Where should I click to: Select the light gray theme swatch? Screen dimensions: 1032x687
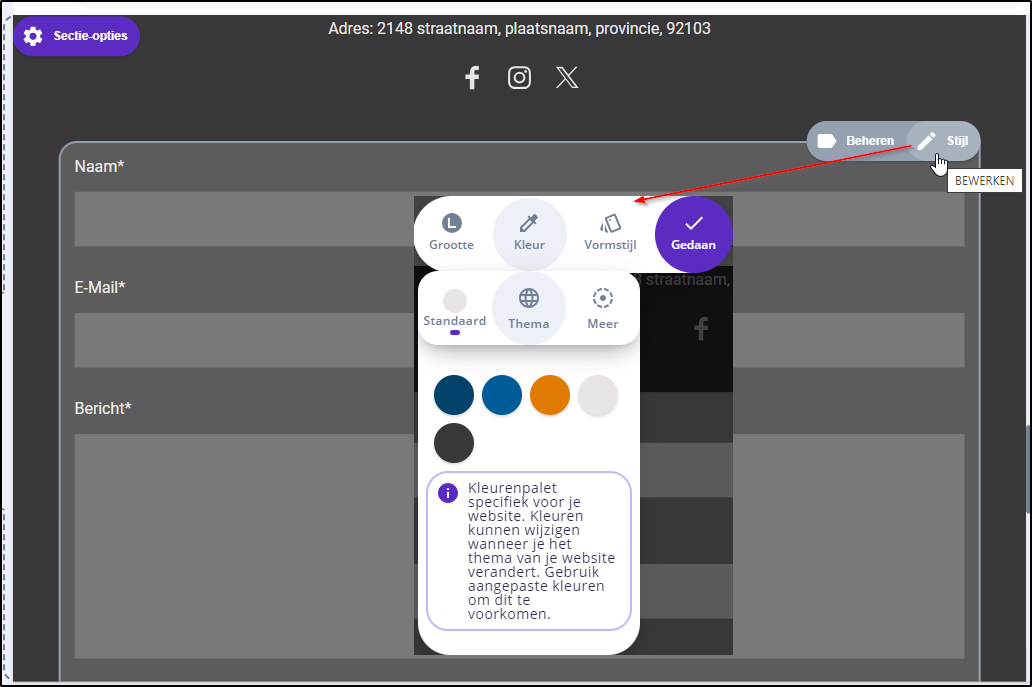pyautogui.click(x=598, y=395)
